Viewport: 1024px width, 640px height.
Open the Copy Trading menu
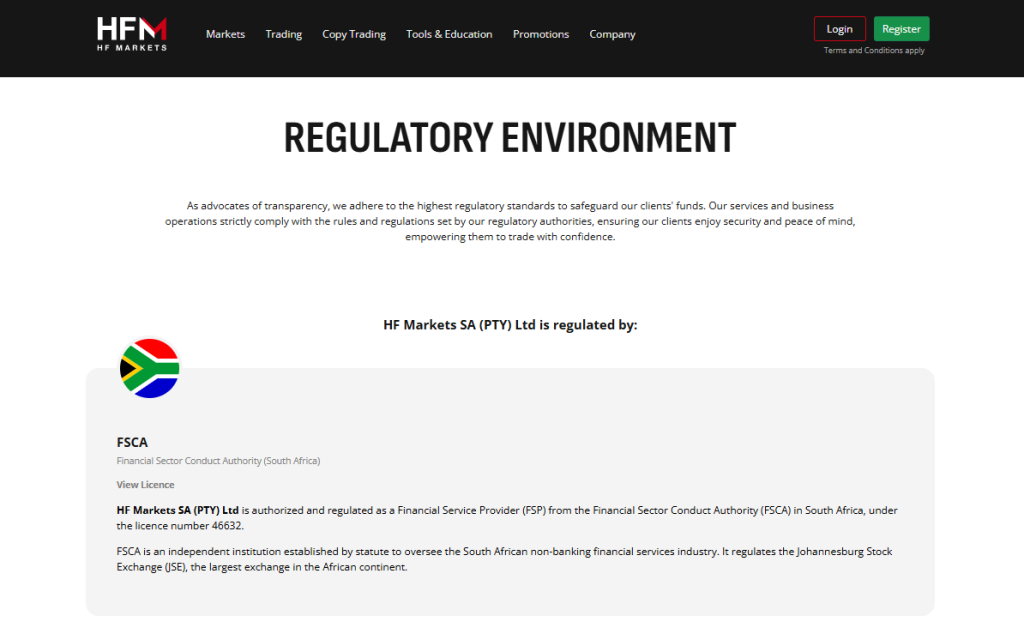[353, 34]
